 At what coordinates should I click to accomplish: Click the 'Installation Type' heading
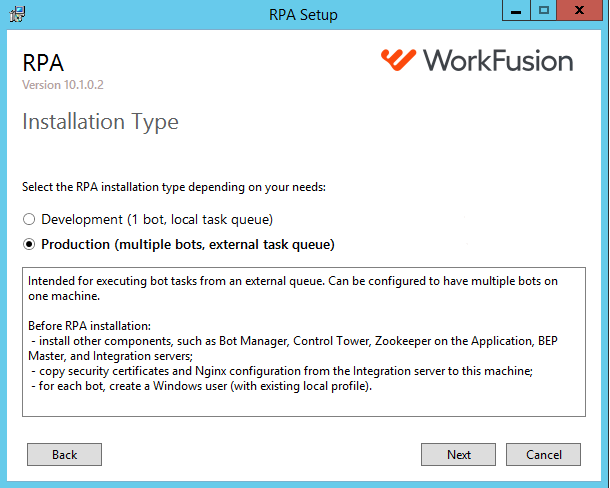click(x=100, y=122)
